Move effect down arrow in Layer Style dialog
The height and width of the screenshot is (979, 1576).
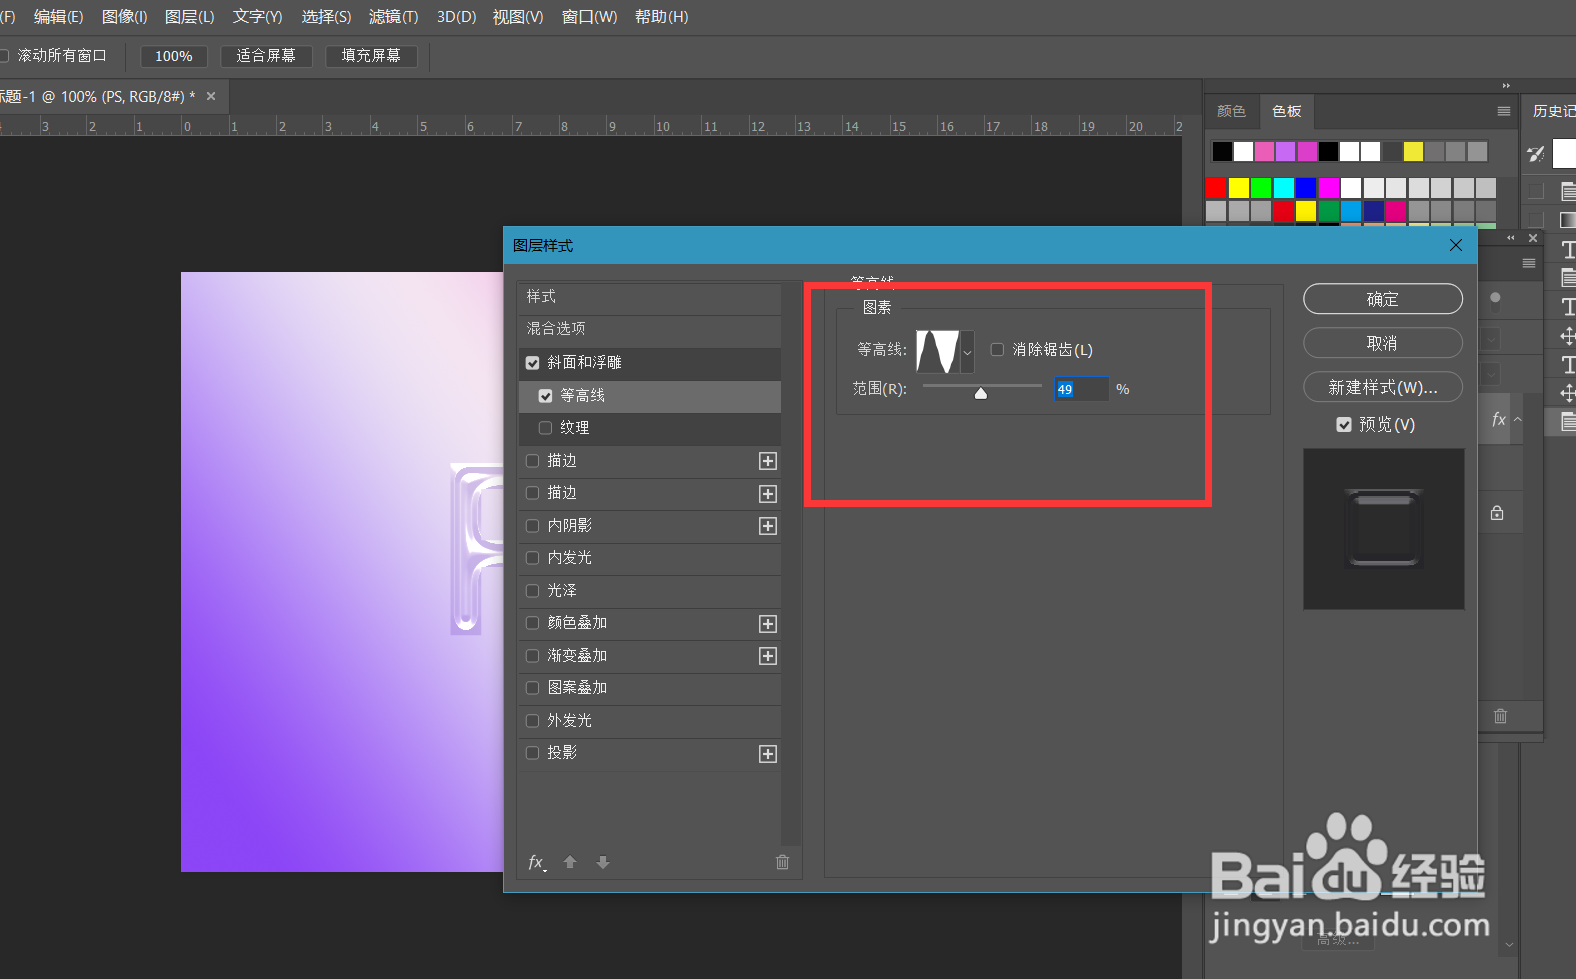603,862
